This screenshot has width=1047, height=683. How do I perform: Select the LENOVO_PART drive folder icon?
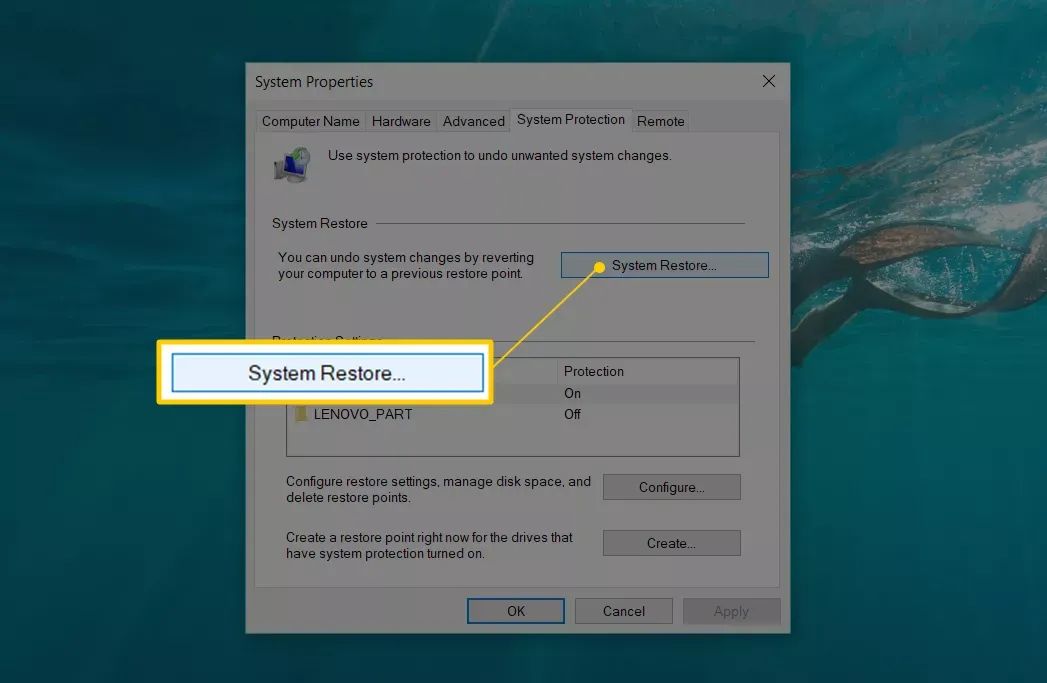click(x=301, y=414)
